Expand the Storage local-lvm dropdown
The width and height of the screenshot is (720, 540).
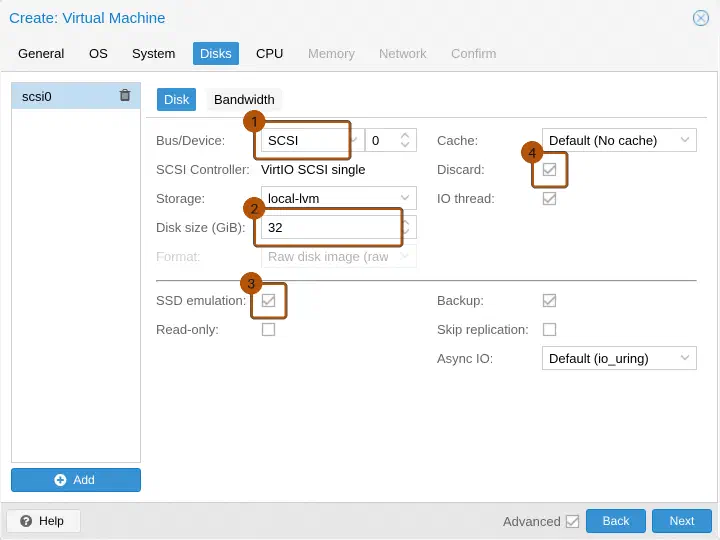coord(339,198)
